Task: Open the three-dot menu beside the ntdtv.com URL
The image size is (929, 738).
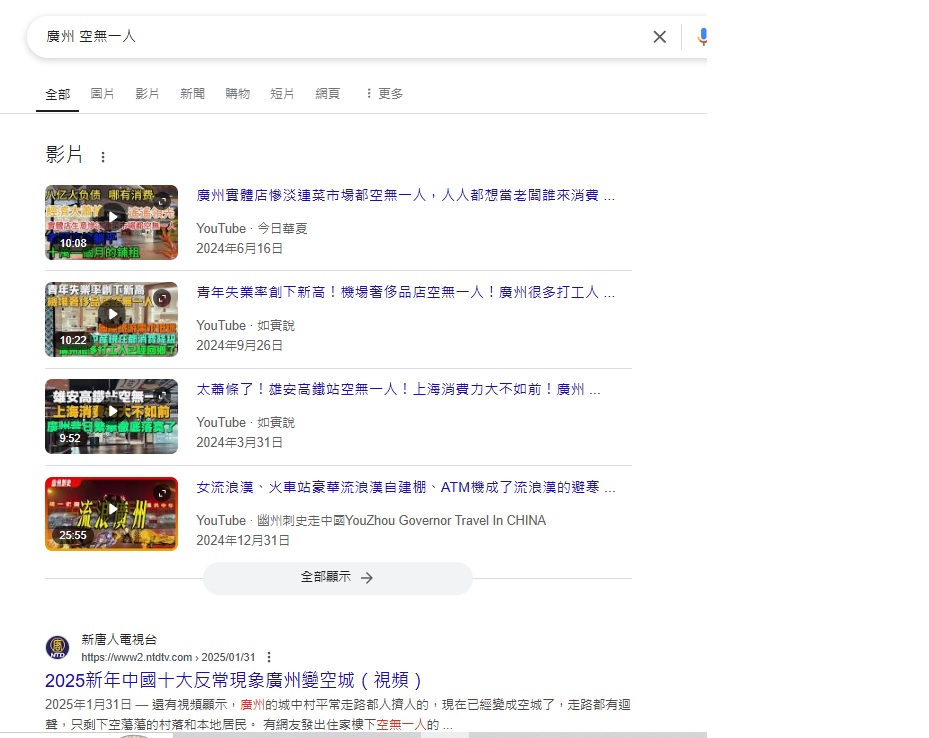Action: click(x=269, y=657)
